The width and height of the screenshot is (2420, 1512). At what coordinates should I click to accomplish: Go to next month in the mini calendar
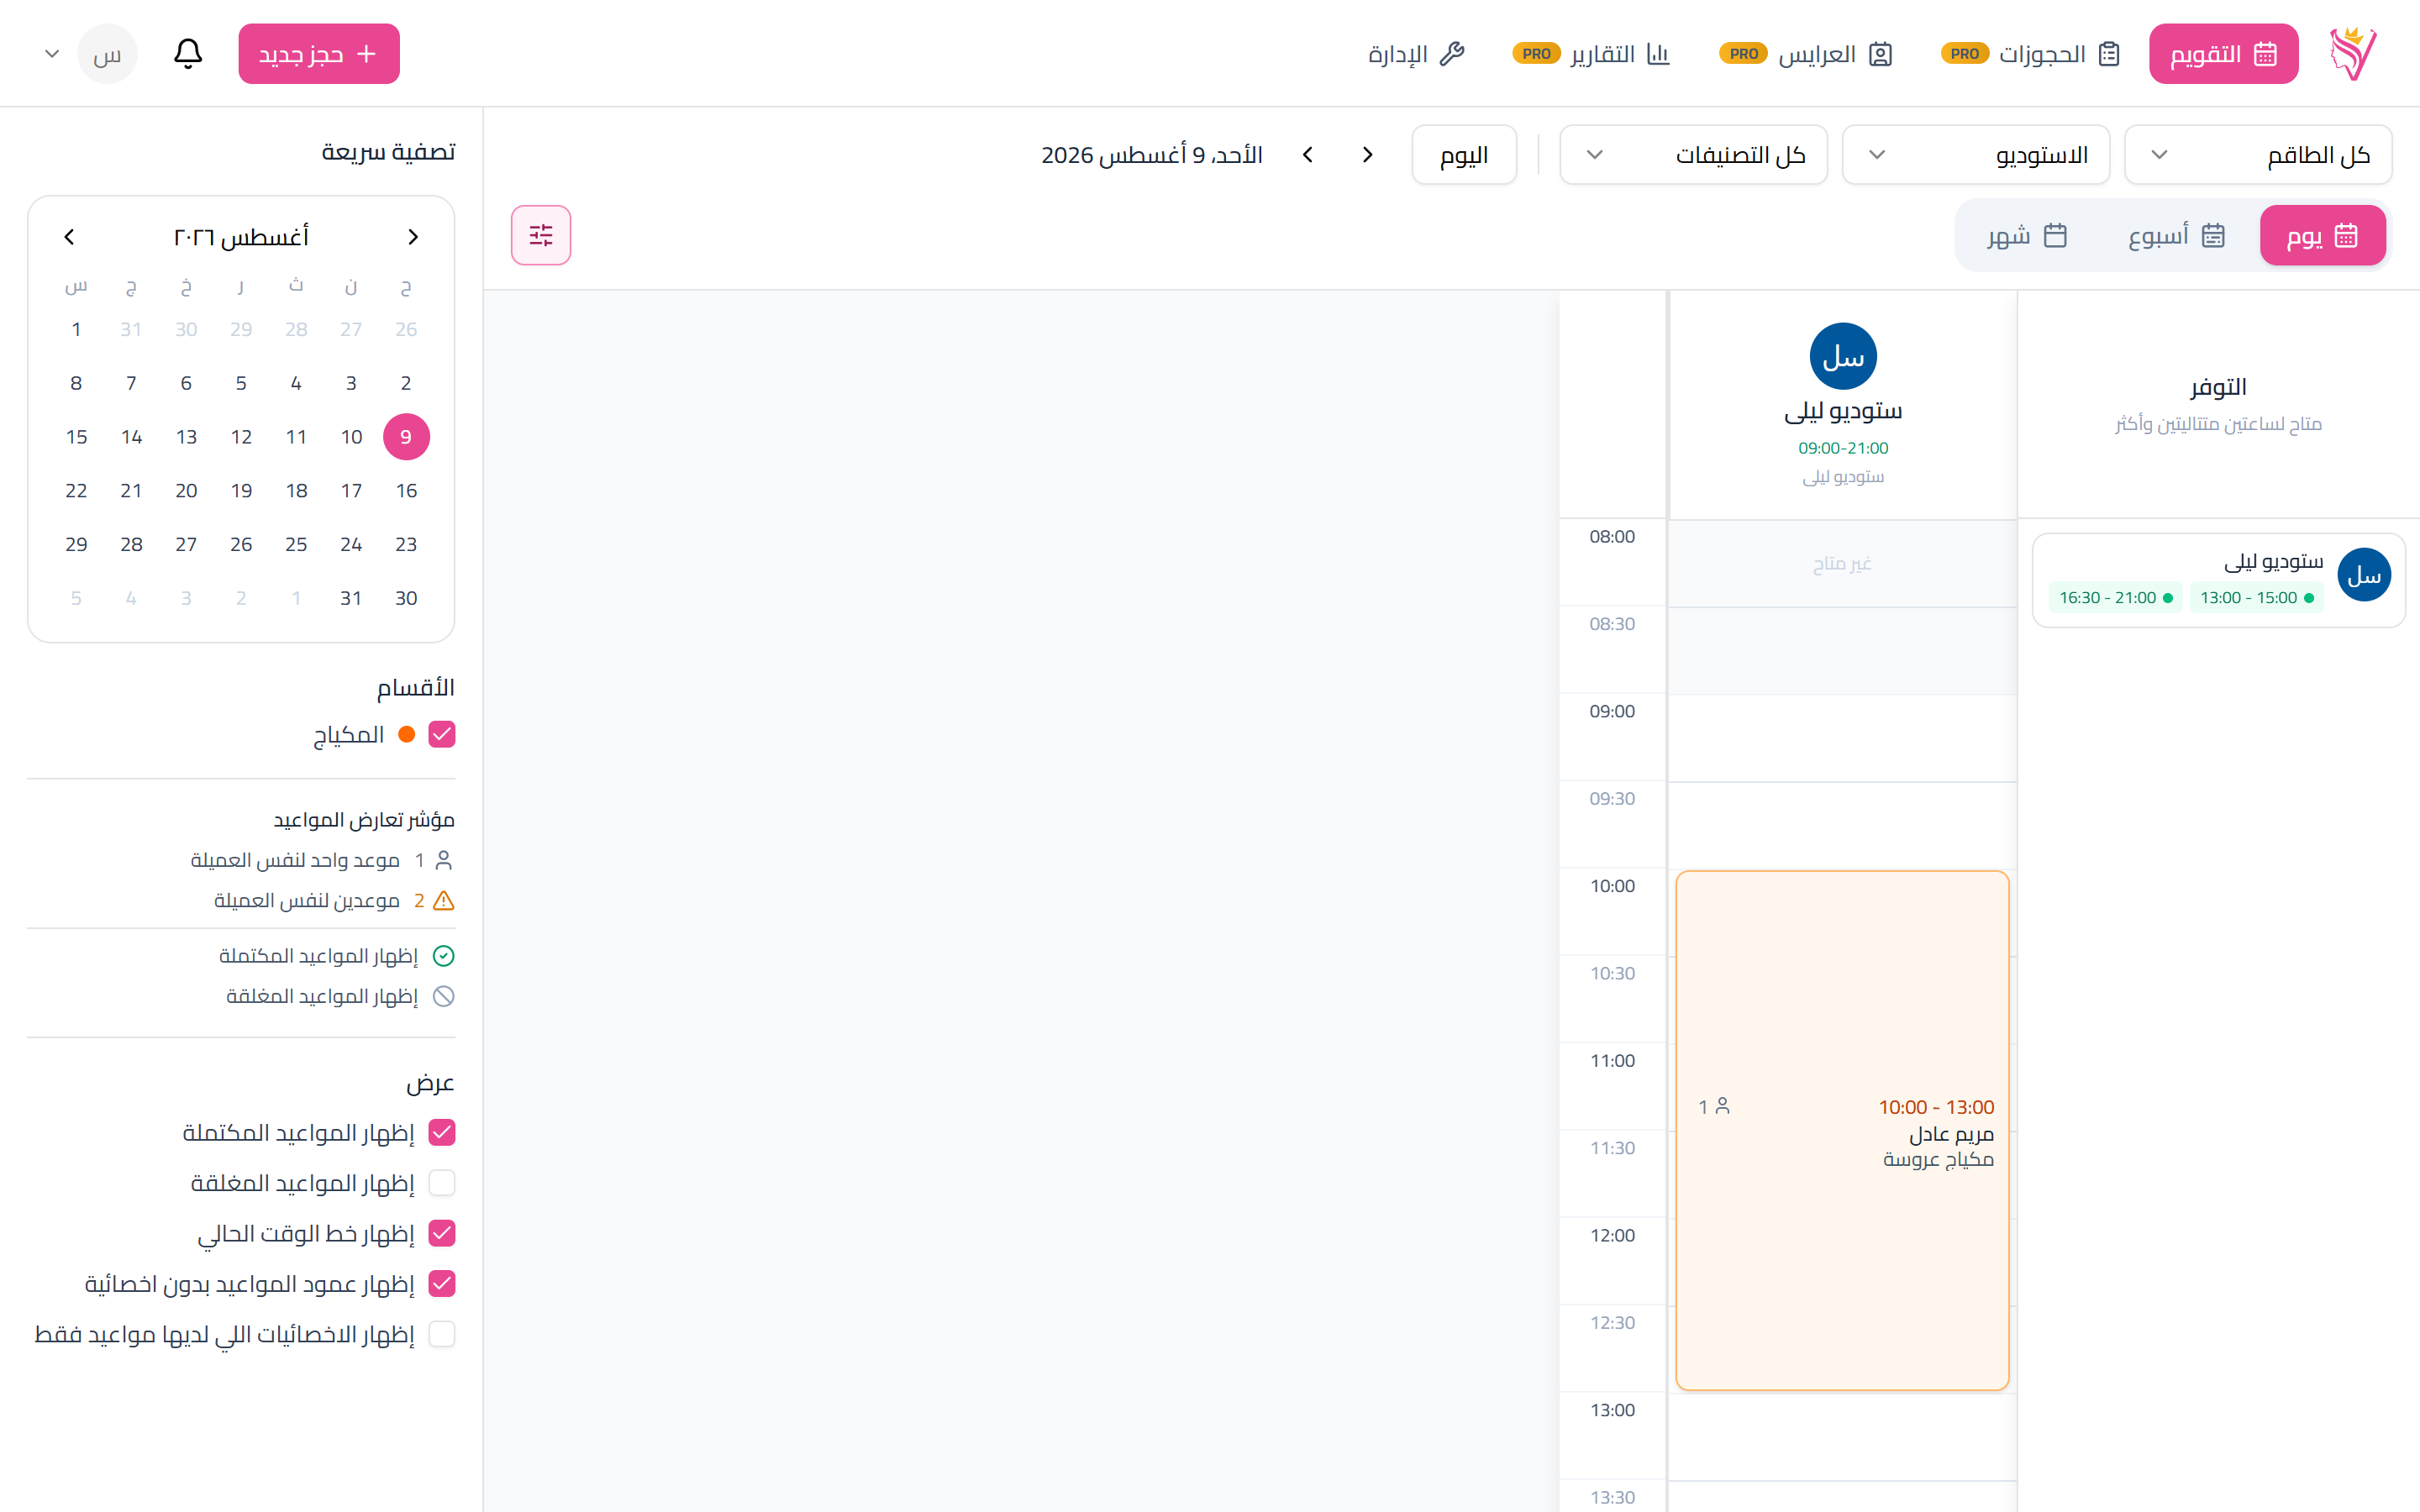click(x=69, y=237)
